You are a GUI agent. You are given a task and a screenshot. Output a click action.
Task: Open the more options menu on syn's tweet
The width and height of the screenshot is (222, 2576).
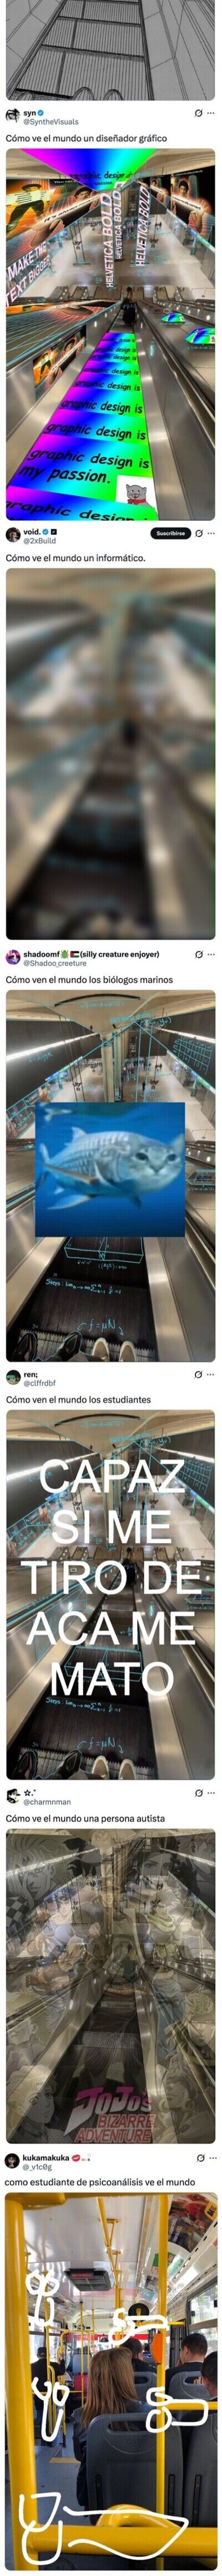tap(212, 113)
